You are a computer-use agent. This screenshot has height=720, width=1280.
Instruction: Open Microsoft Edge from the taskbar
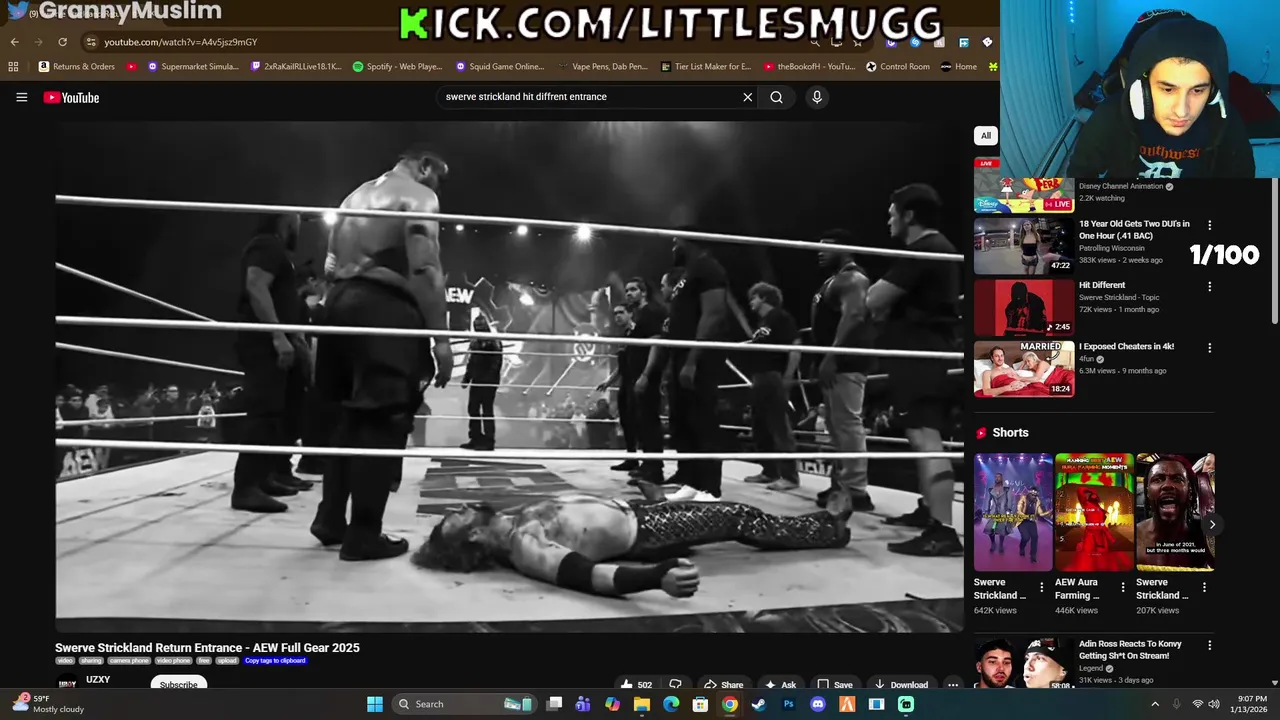[x=671, y=704]
